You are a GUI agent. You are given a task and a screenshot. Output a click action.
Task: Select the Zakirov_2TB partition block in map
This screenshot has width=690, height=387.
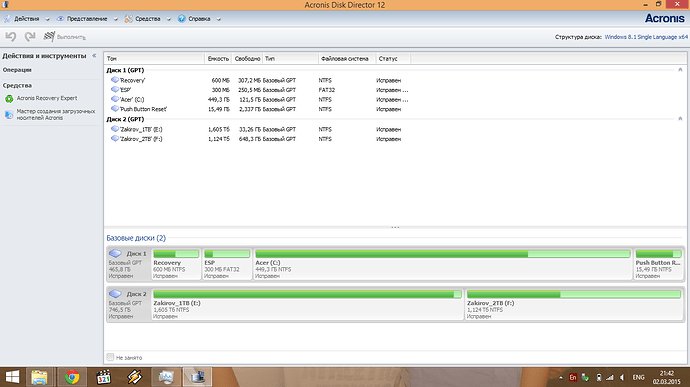pos(574,304)
